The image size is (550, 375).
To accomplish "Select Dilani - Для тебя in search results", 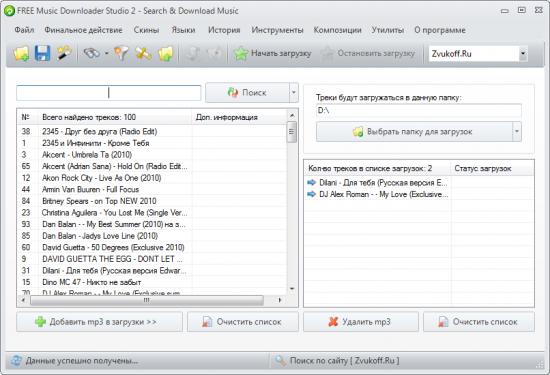I will pyautogui.click(x=152, y=270).
